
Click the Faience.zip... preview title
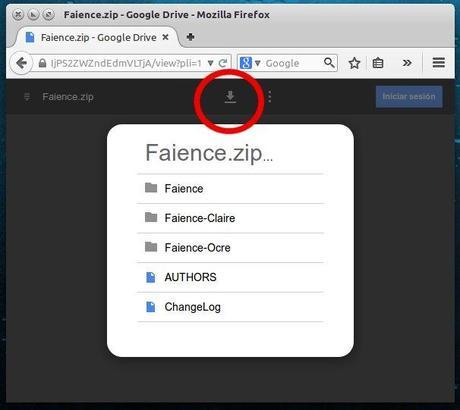click(x=209, y=153)
